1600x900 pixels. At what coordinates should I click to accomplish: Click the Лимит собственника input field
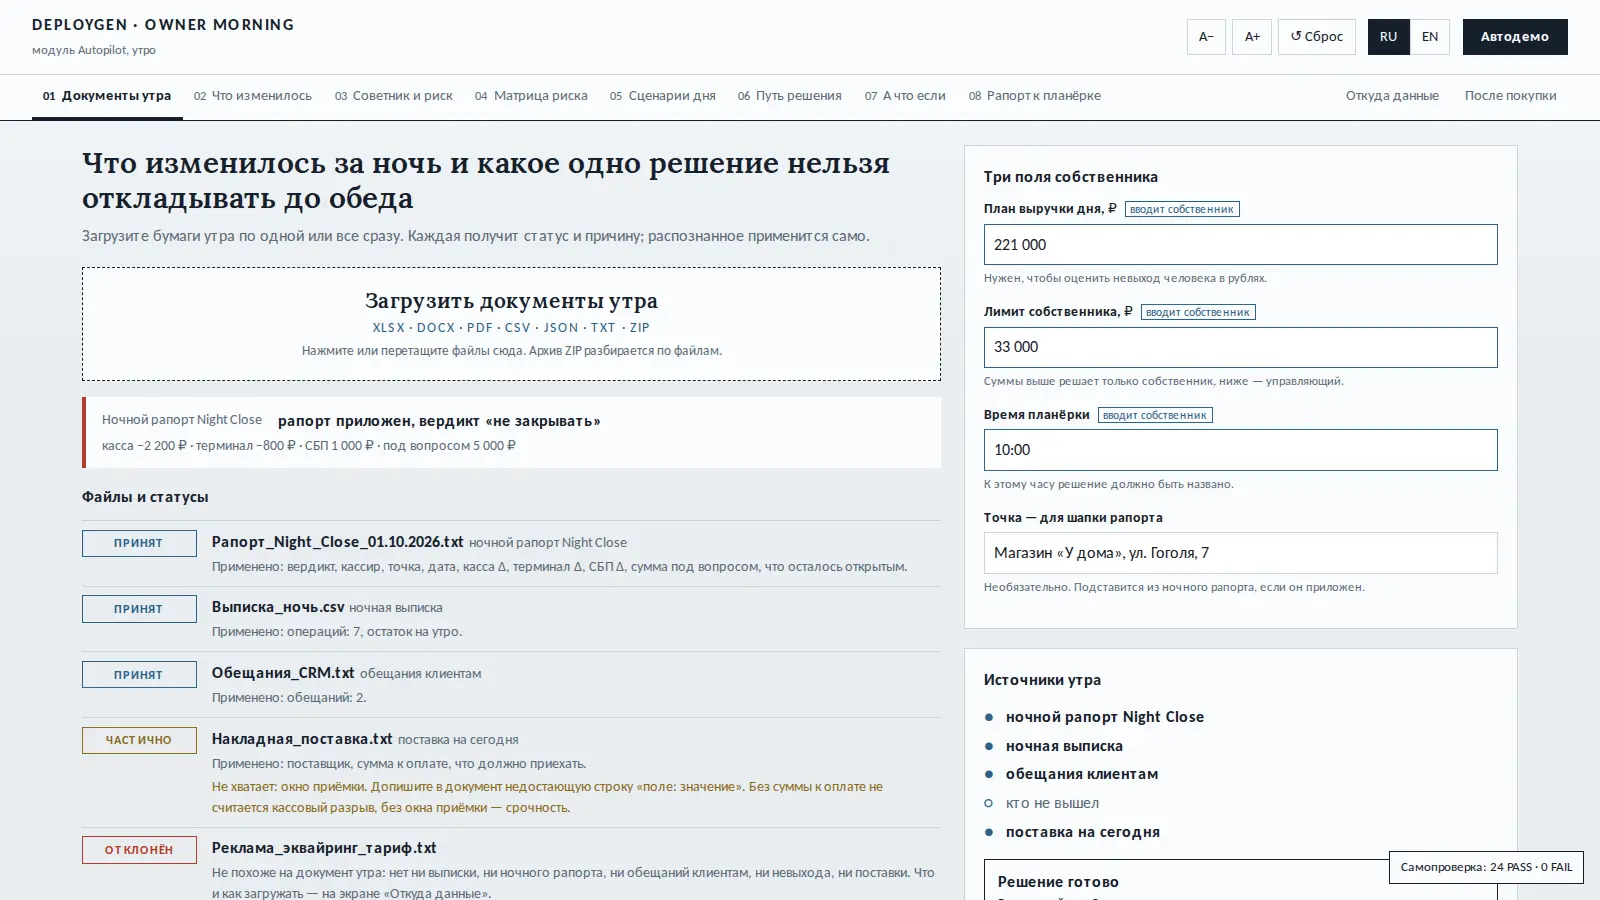[1240, 347]
